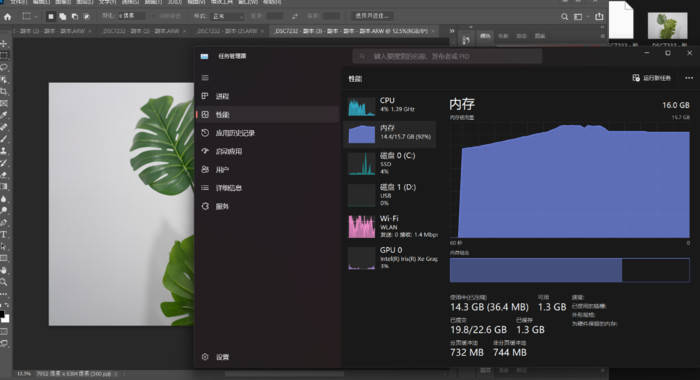
Task: Toggle Quick Mask mode in Photoshop toolbar
Action: (4, 332)
